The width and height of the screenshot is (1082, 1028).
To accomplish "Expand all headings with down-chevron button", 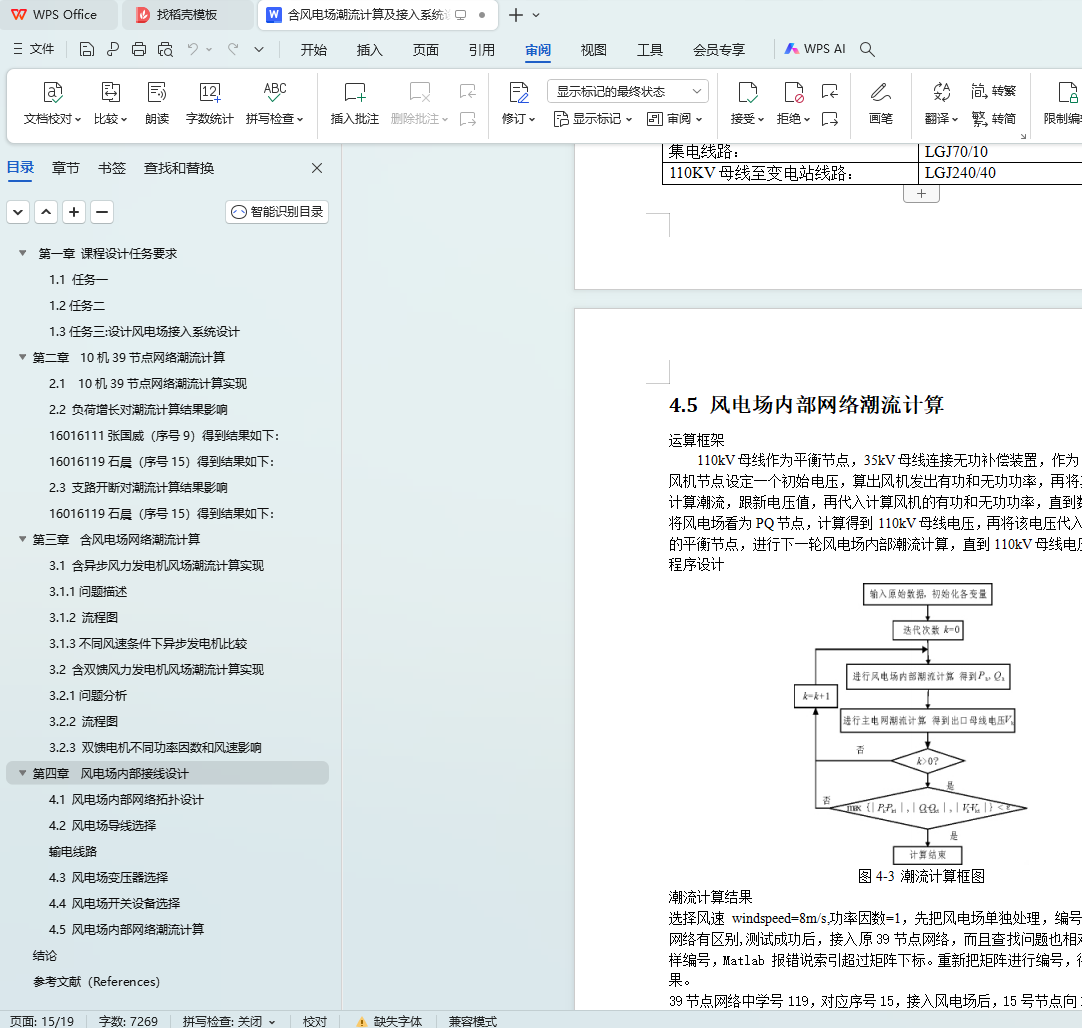I will tap(18, 212).
